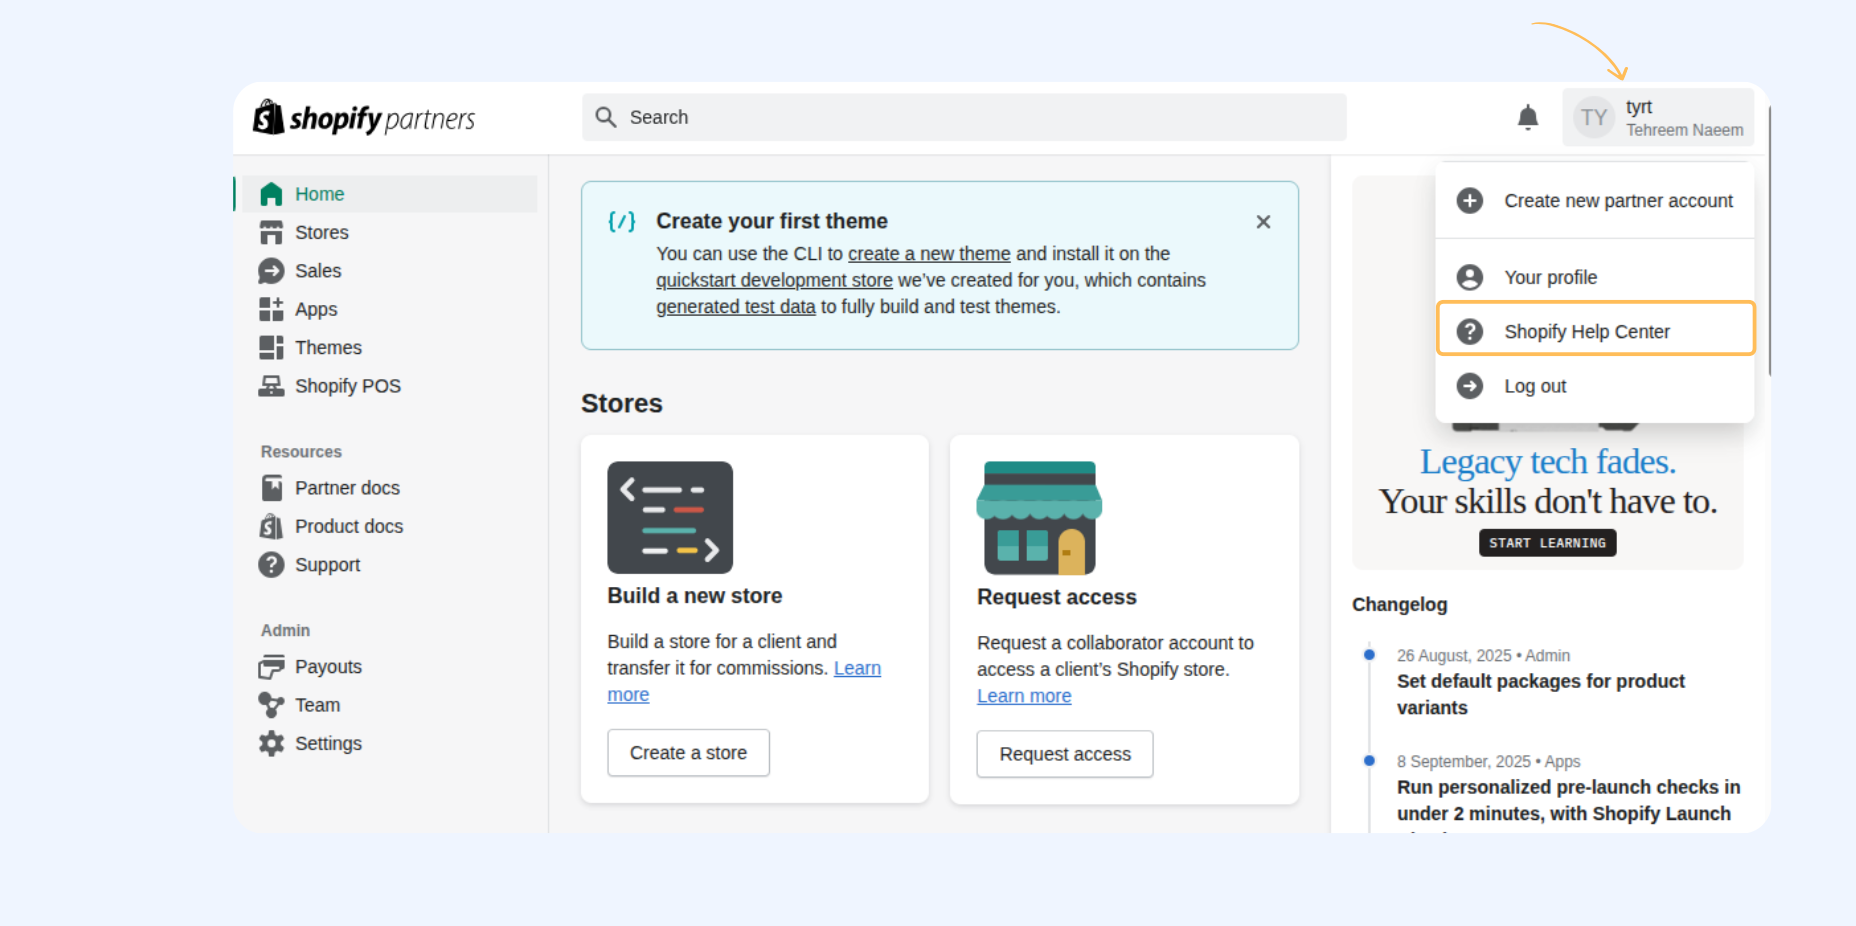The width and height of the screenshot is (1856, 926).
Task: Click the page scrollbar on the right edge
Action: [x=1768, y=240]
